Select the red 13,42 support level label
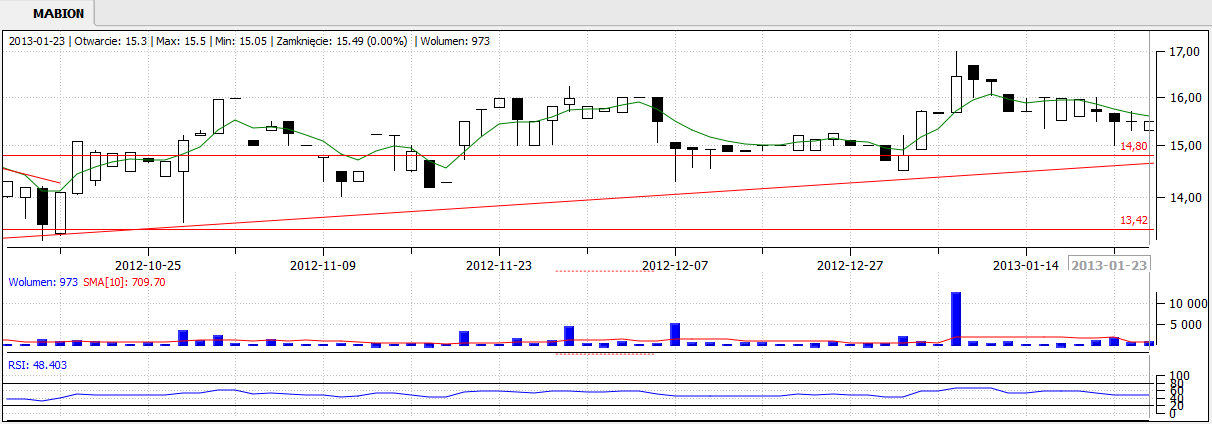This screenshot has height=424, width=1212. [1133, 220]
